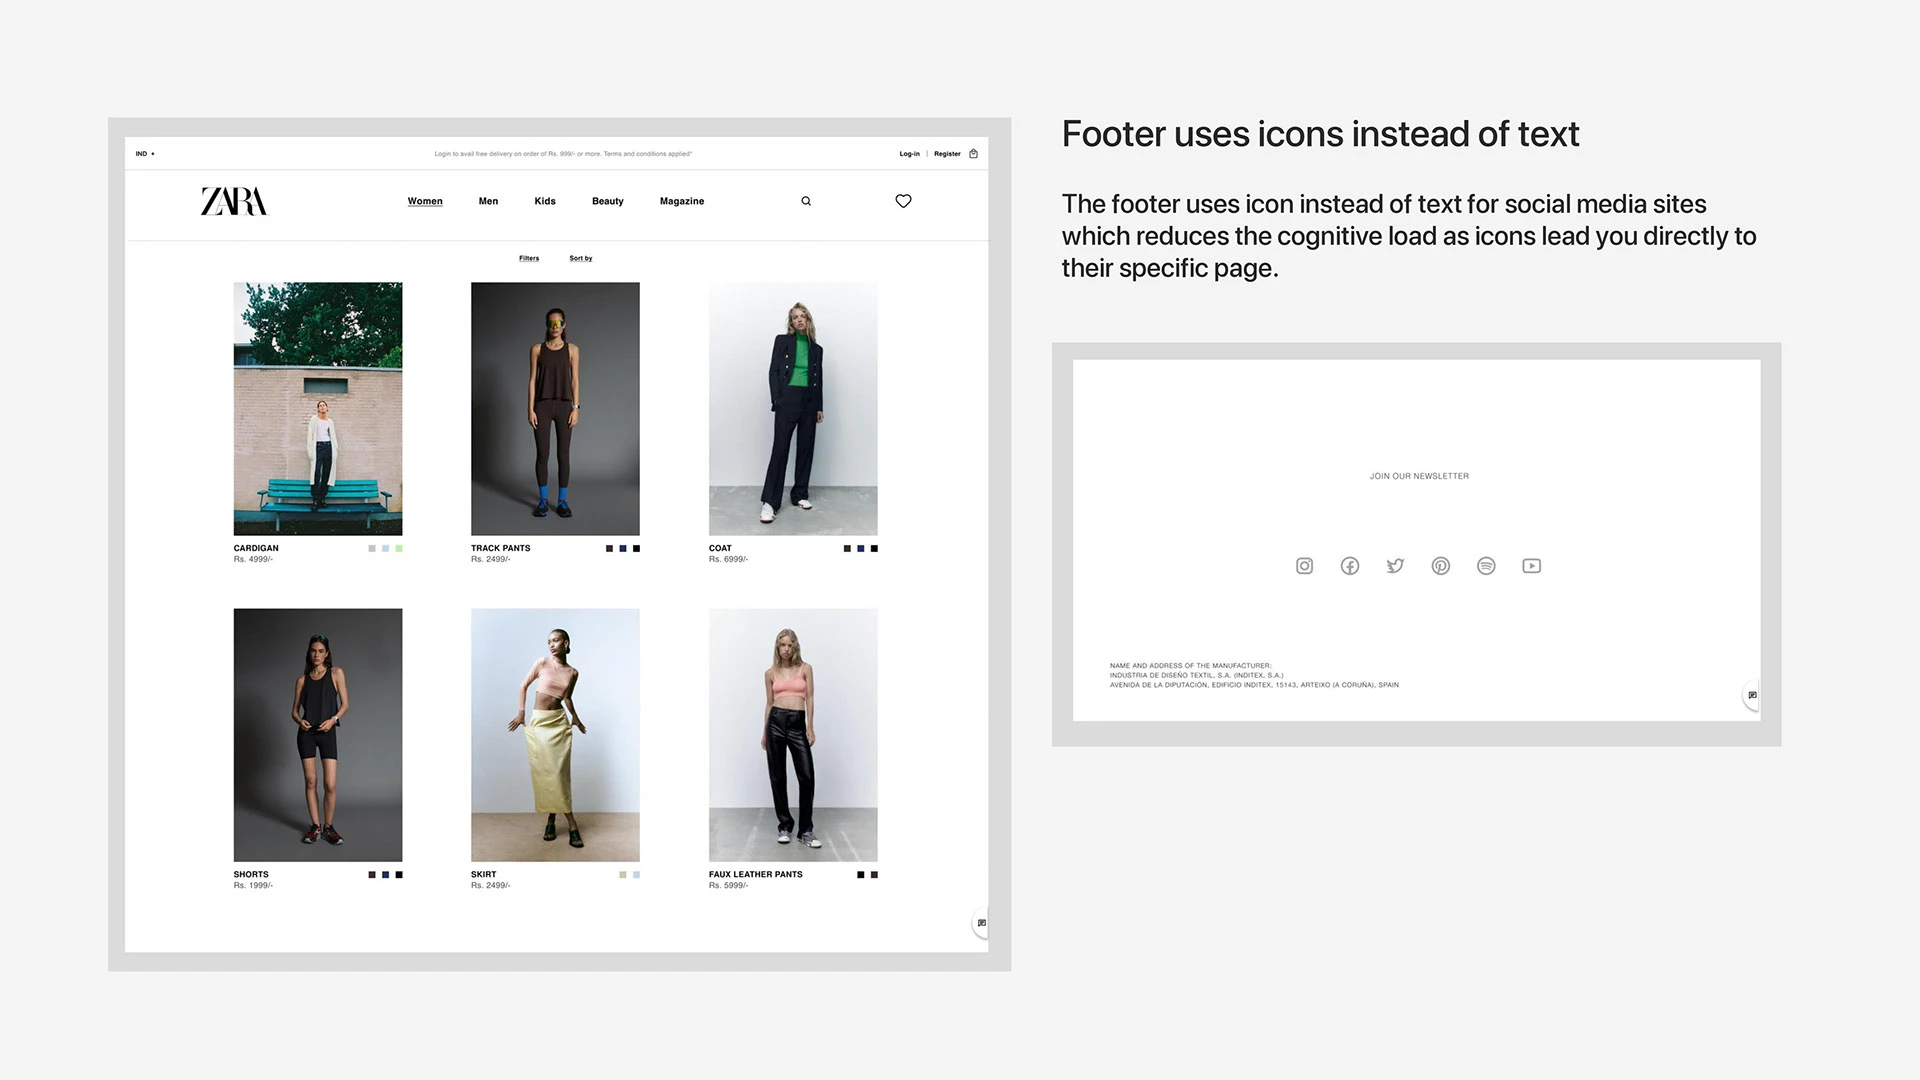Pick the beige swatch for Skirt
The height and width of the screenshot is (1080, 1920).
[x=623, y=875]
